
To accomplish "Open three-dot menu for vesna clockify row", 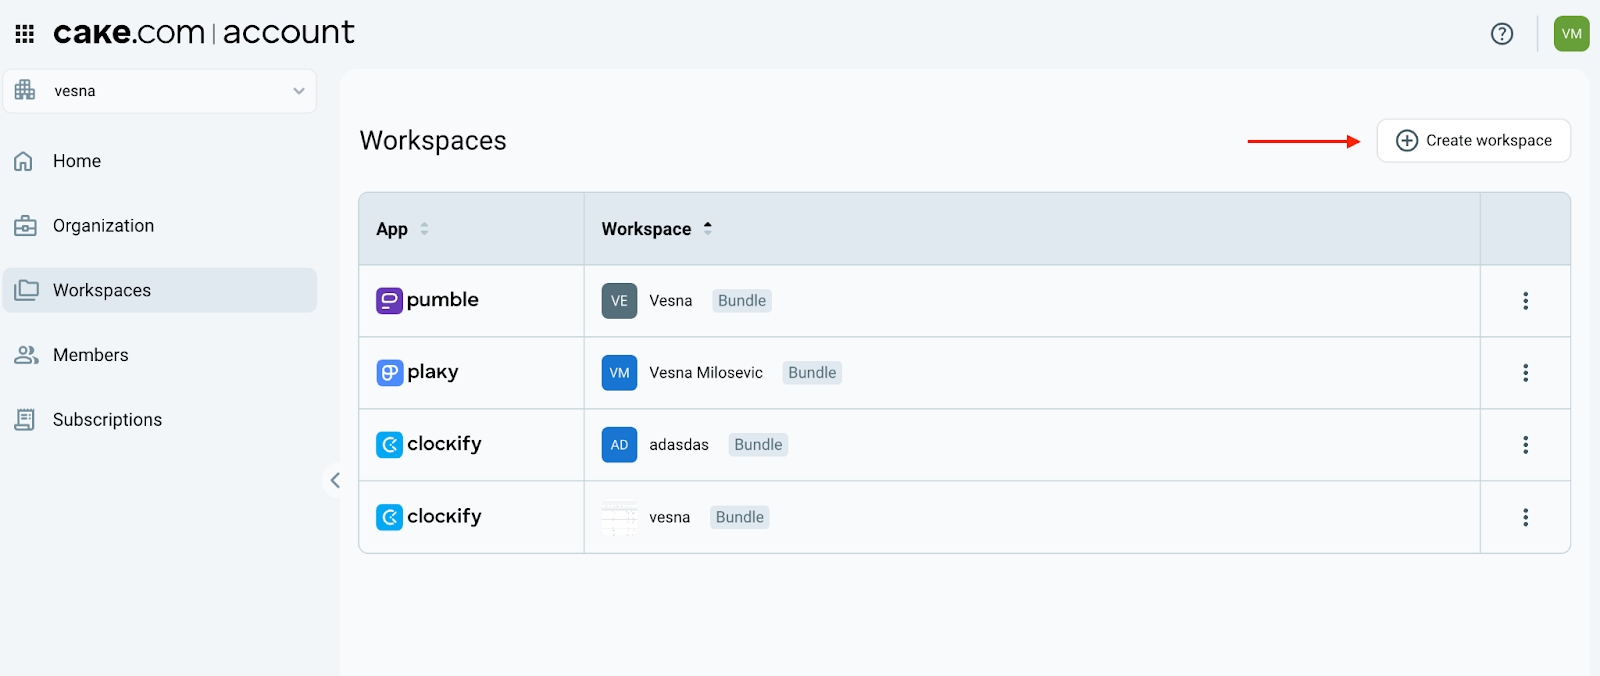I will tap(1525, 517).
